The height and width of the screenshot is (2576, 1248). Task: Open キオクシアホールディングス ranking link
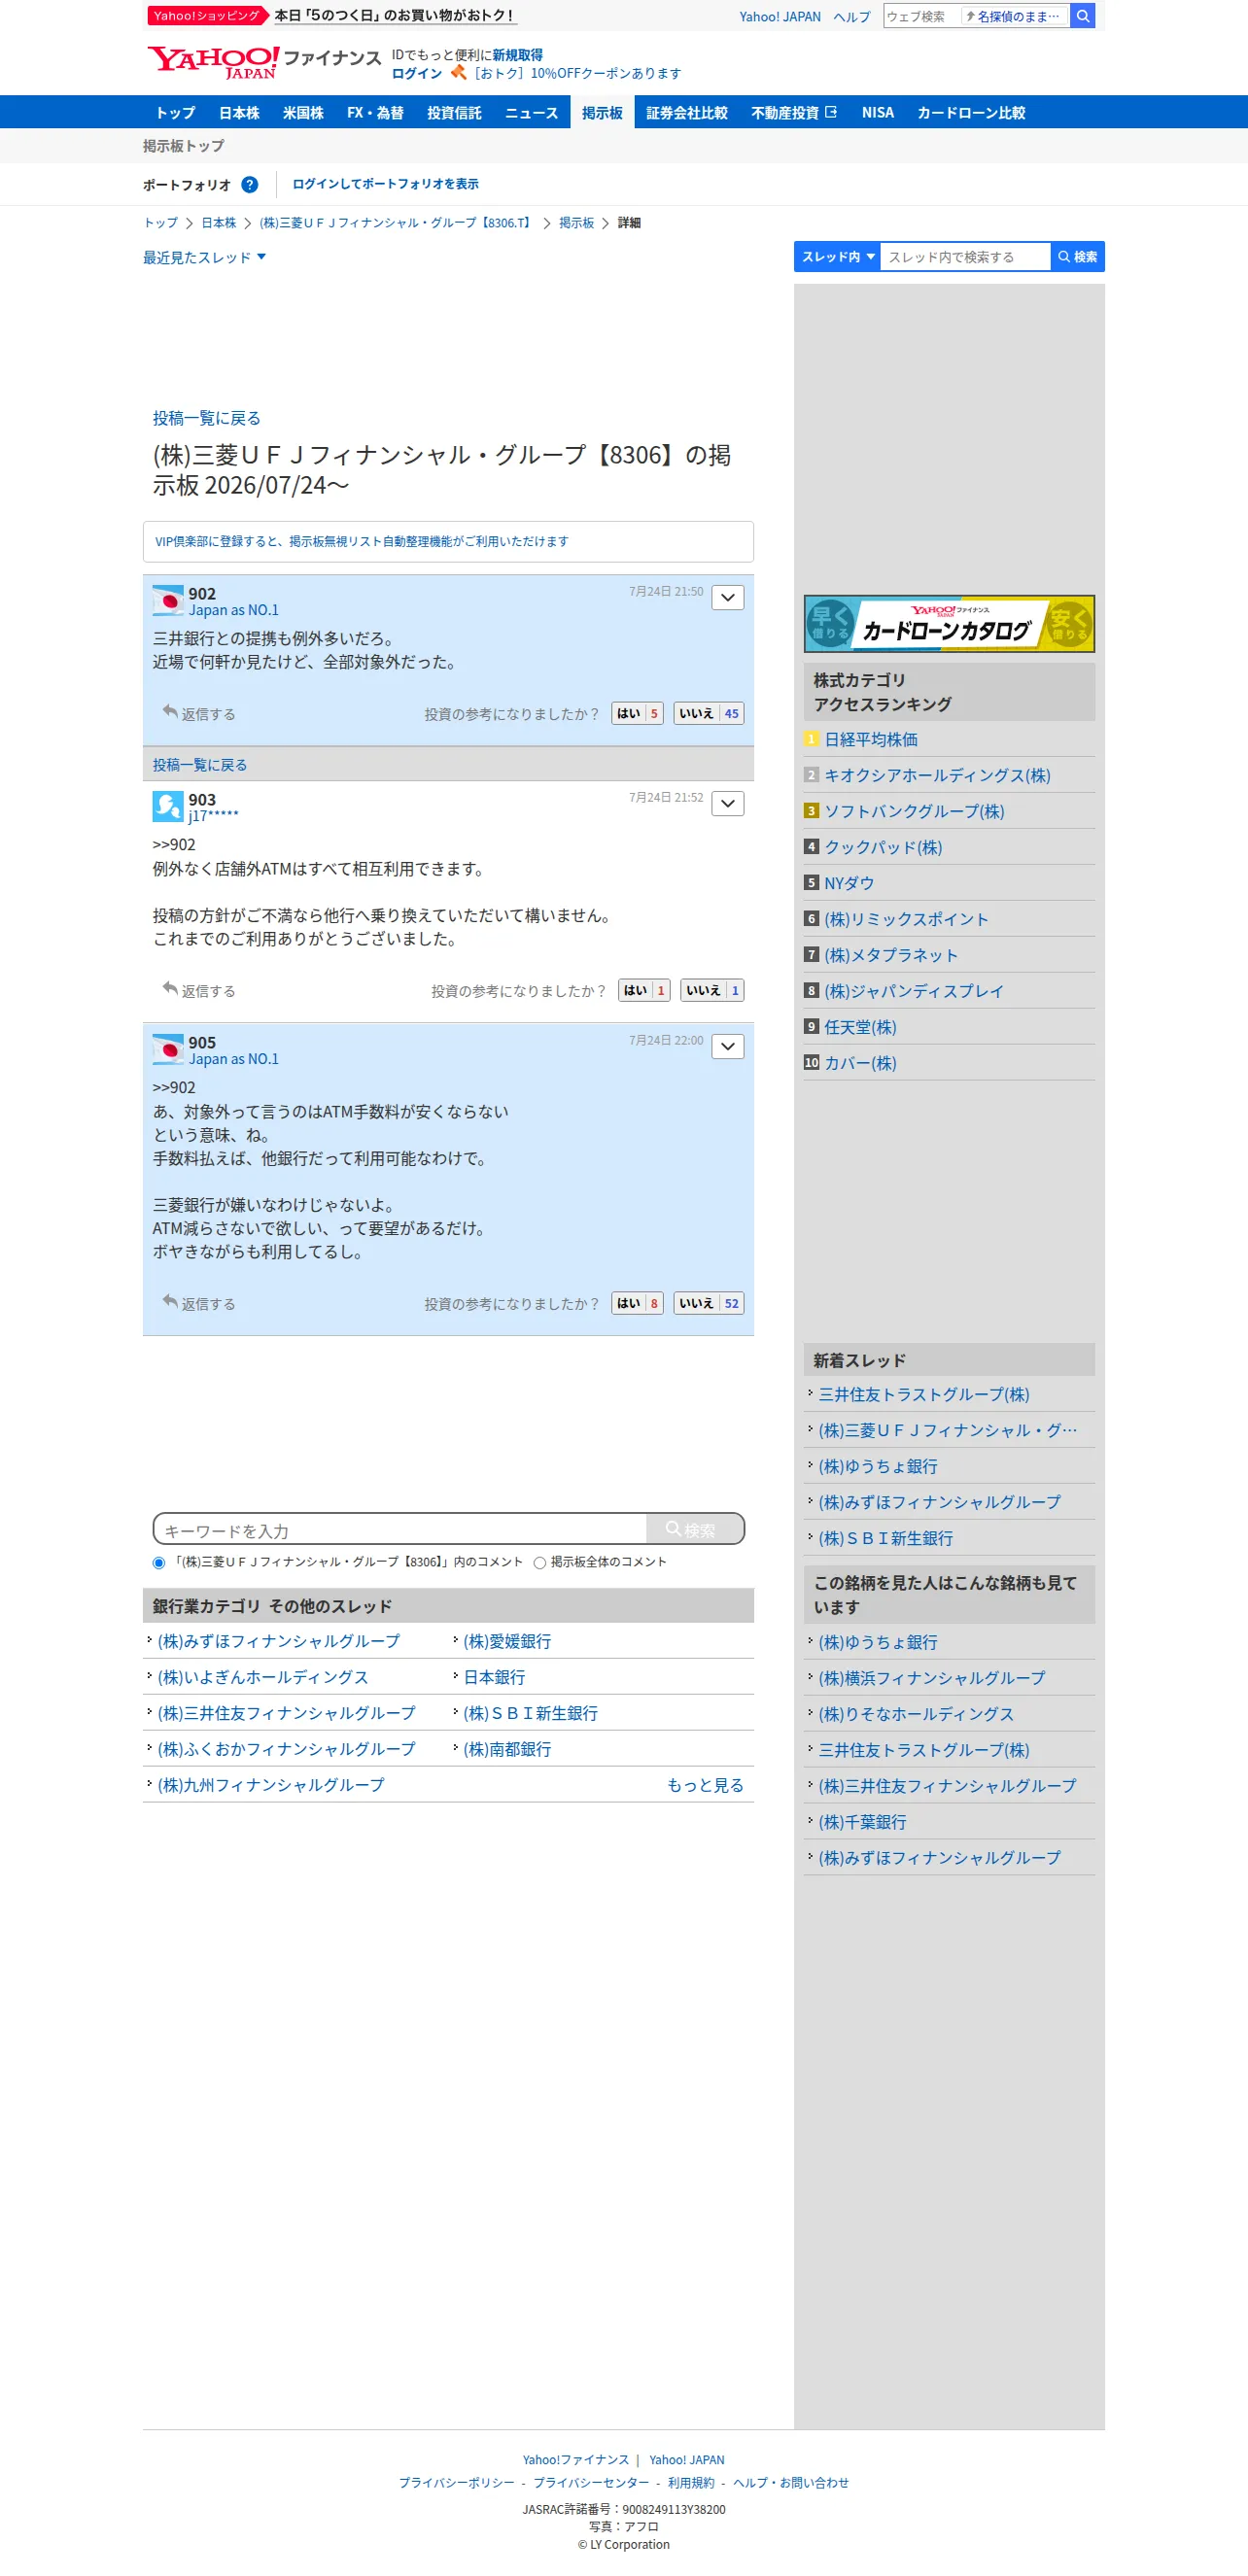[x=937, y=776]
